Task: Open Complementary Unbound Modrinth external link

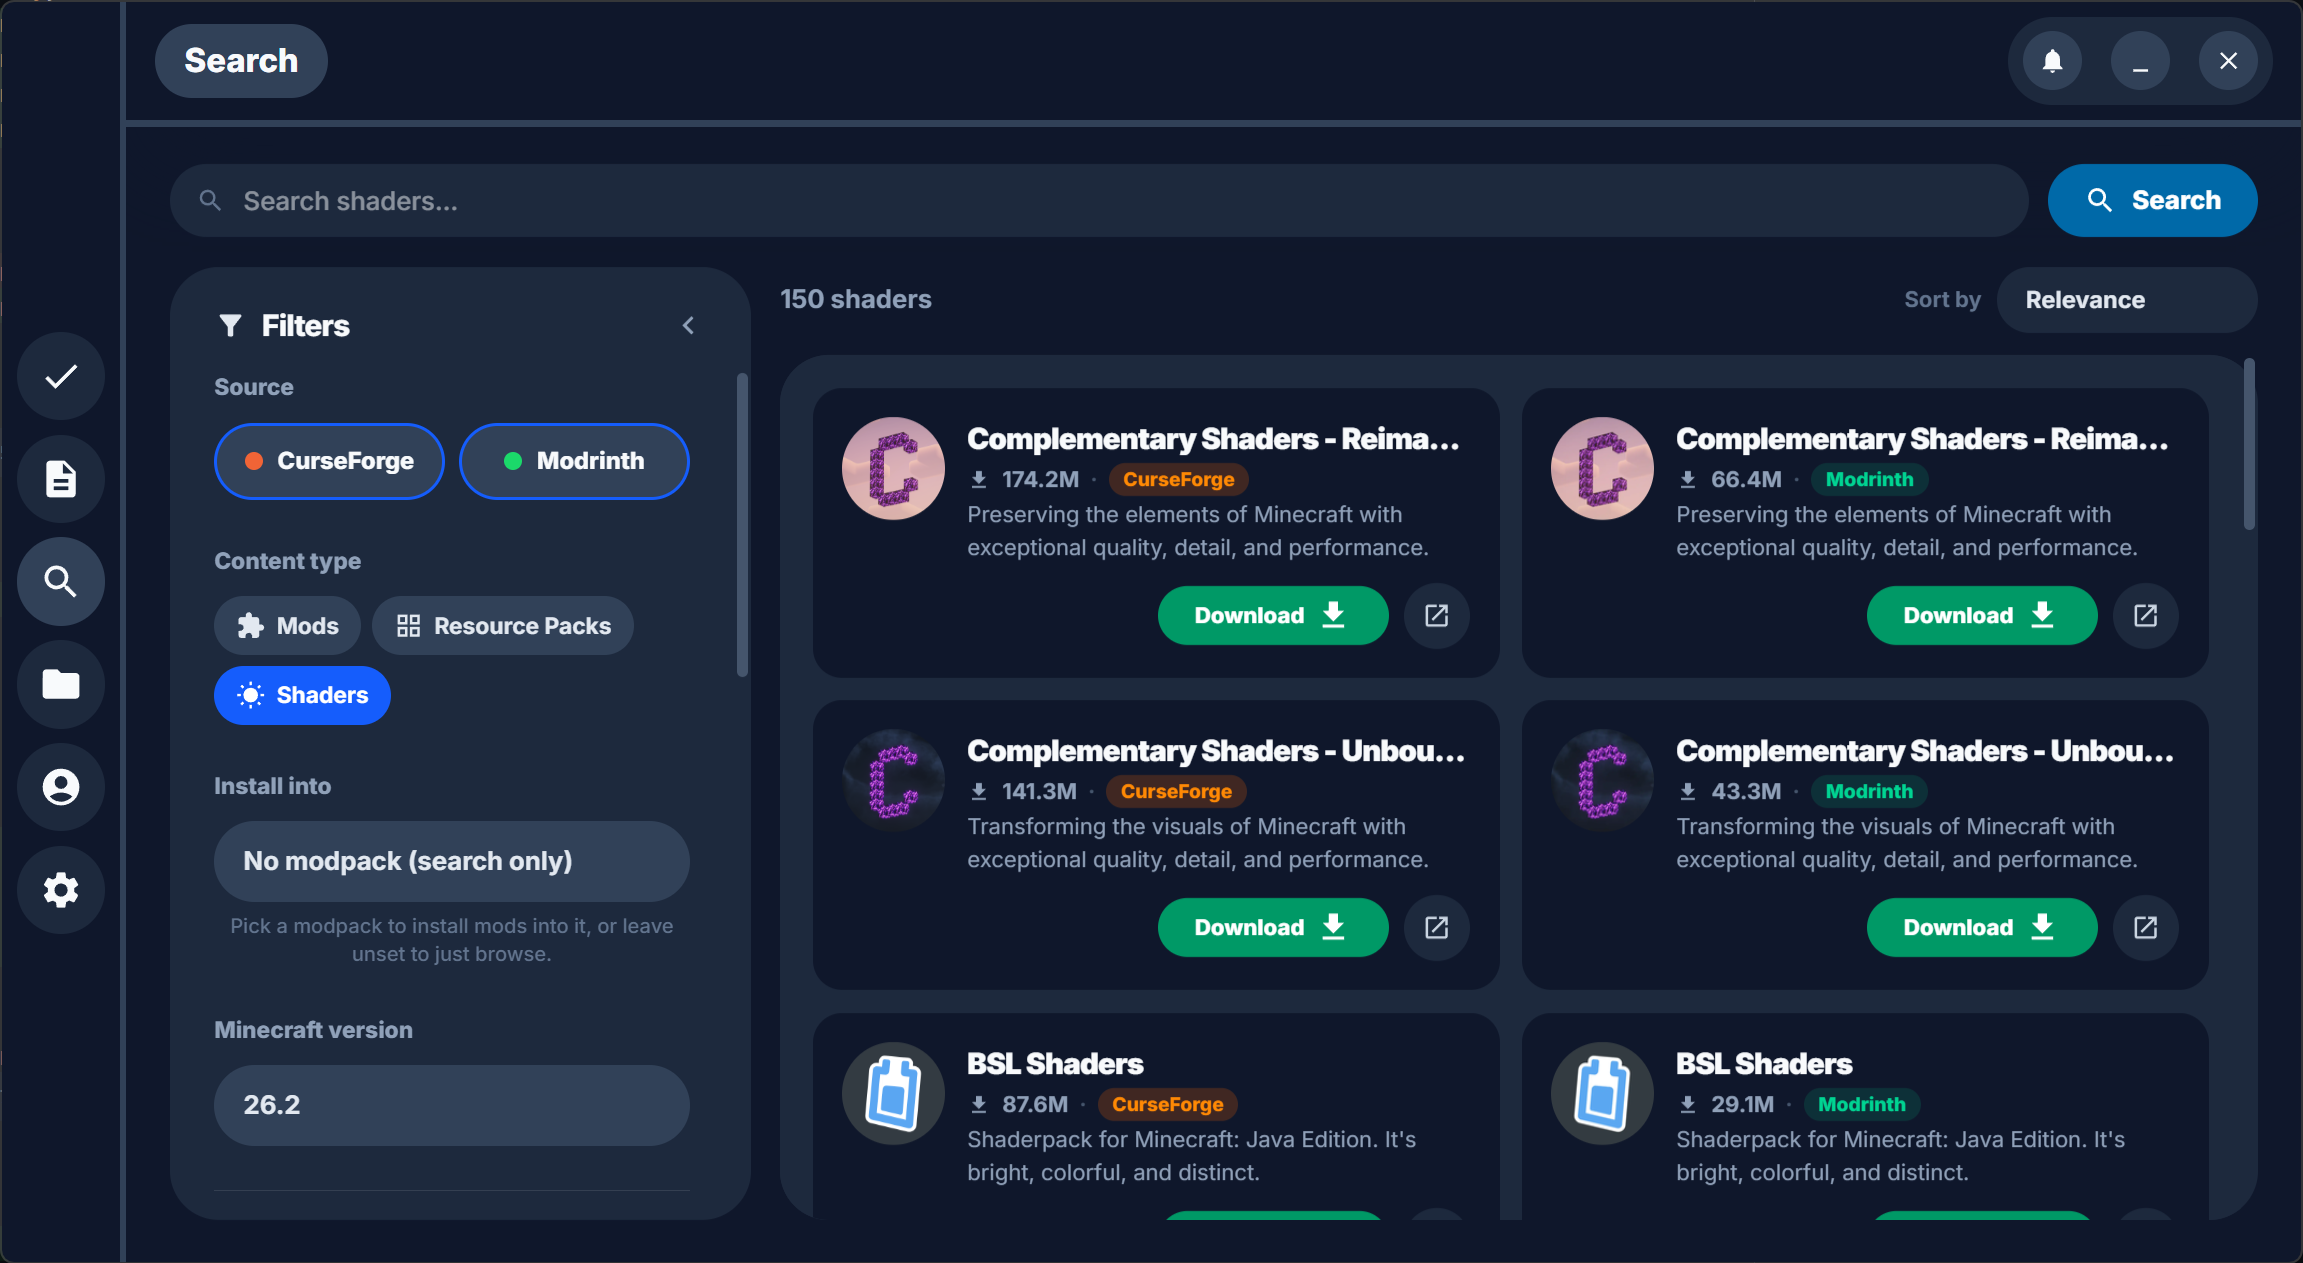Action: 2145,928
